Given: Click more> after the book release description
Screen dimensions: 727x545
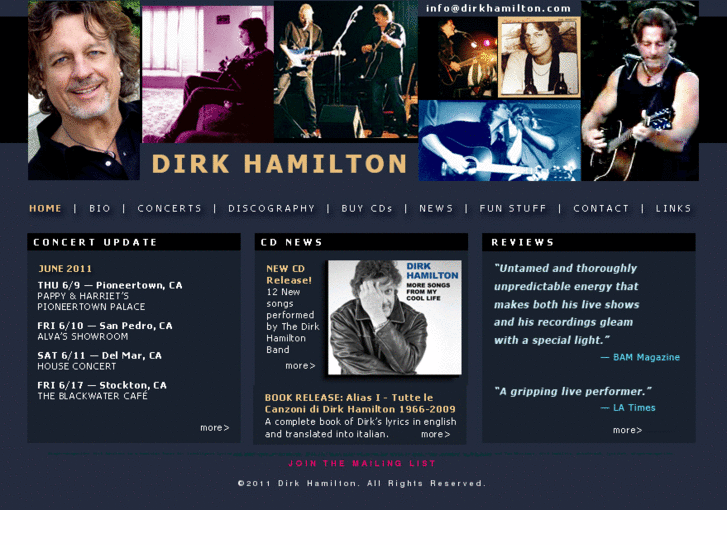Looking at the screenshot, I should pos(435,434).
